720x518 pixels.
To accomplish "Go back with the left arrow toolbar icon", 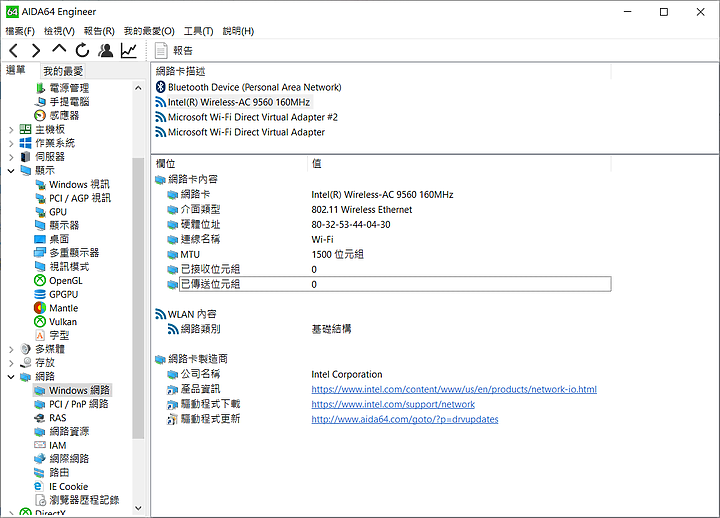I will (14, 50).
